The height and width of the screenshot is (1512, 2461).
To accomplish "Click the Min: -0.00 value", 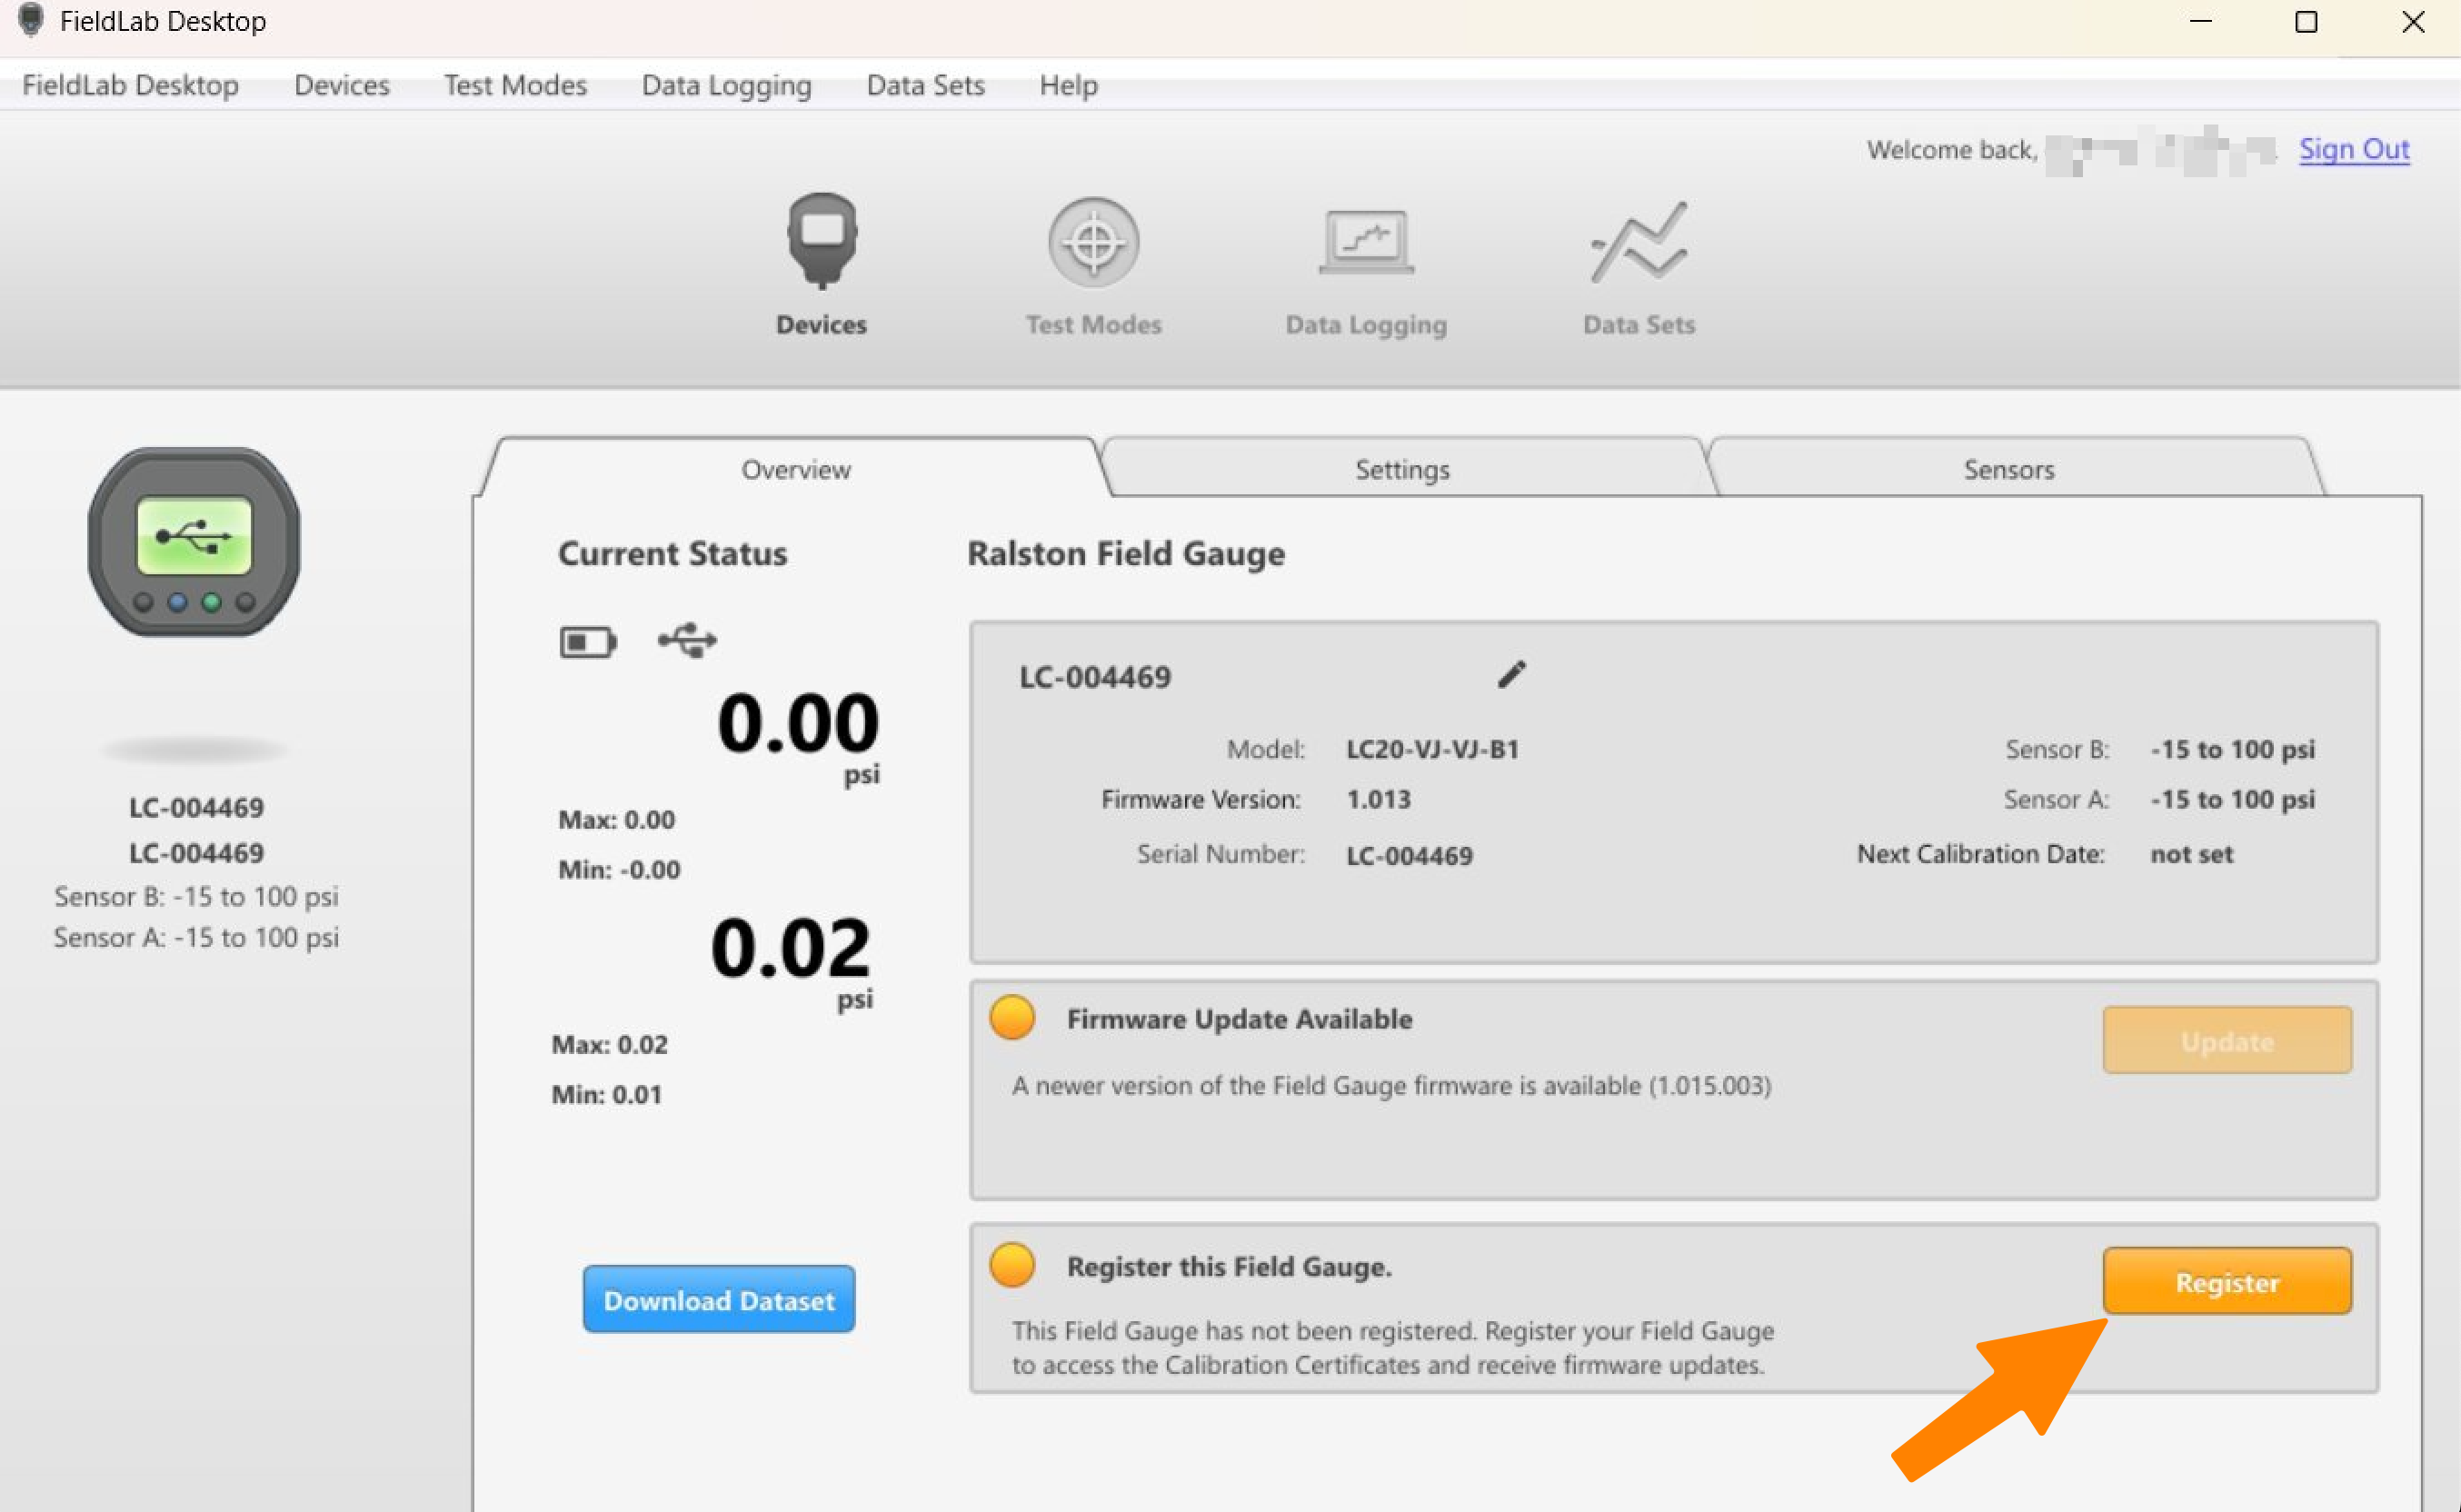I will (619, 869).
